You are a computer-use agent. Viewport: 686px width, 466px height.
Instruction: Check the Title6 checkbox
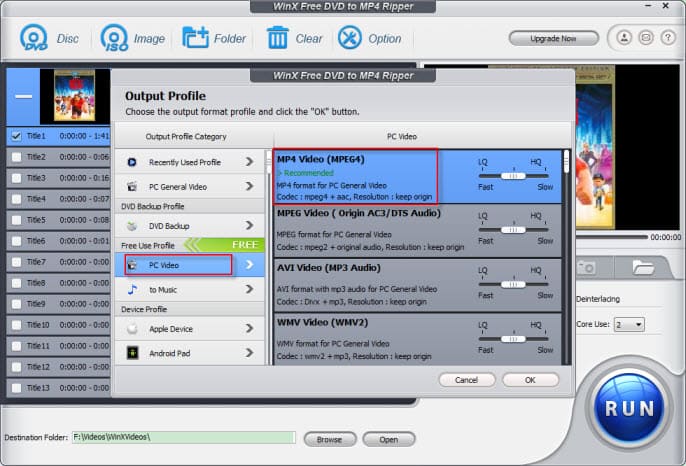(16, 241)
